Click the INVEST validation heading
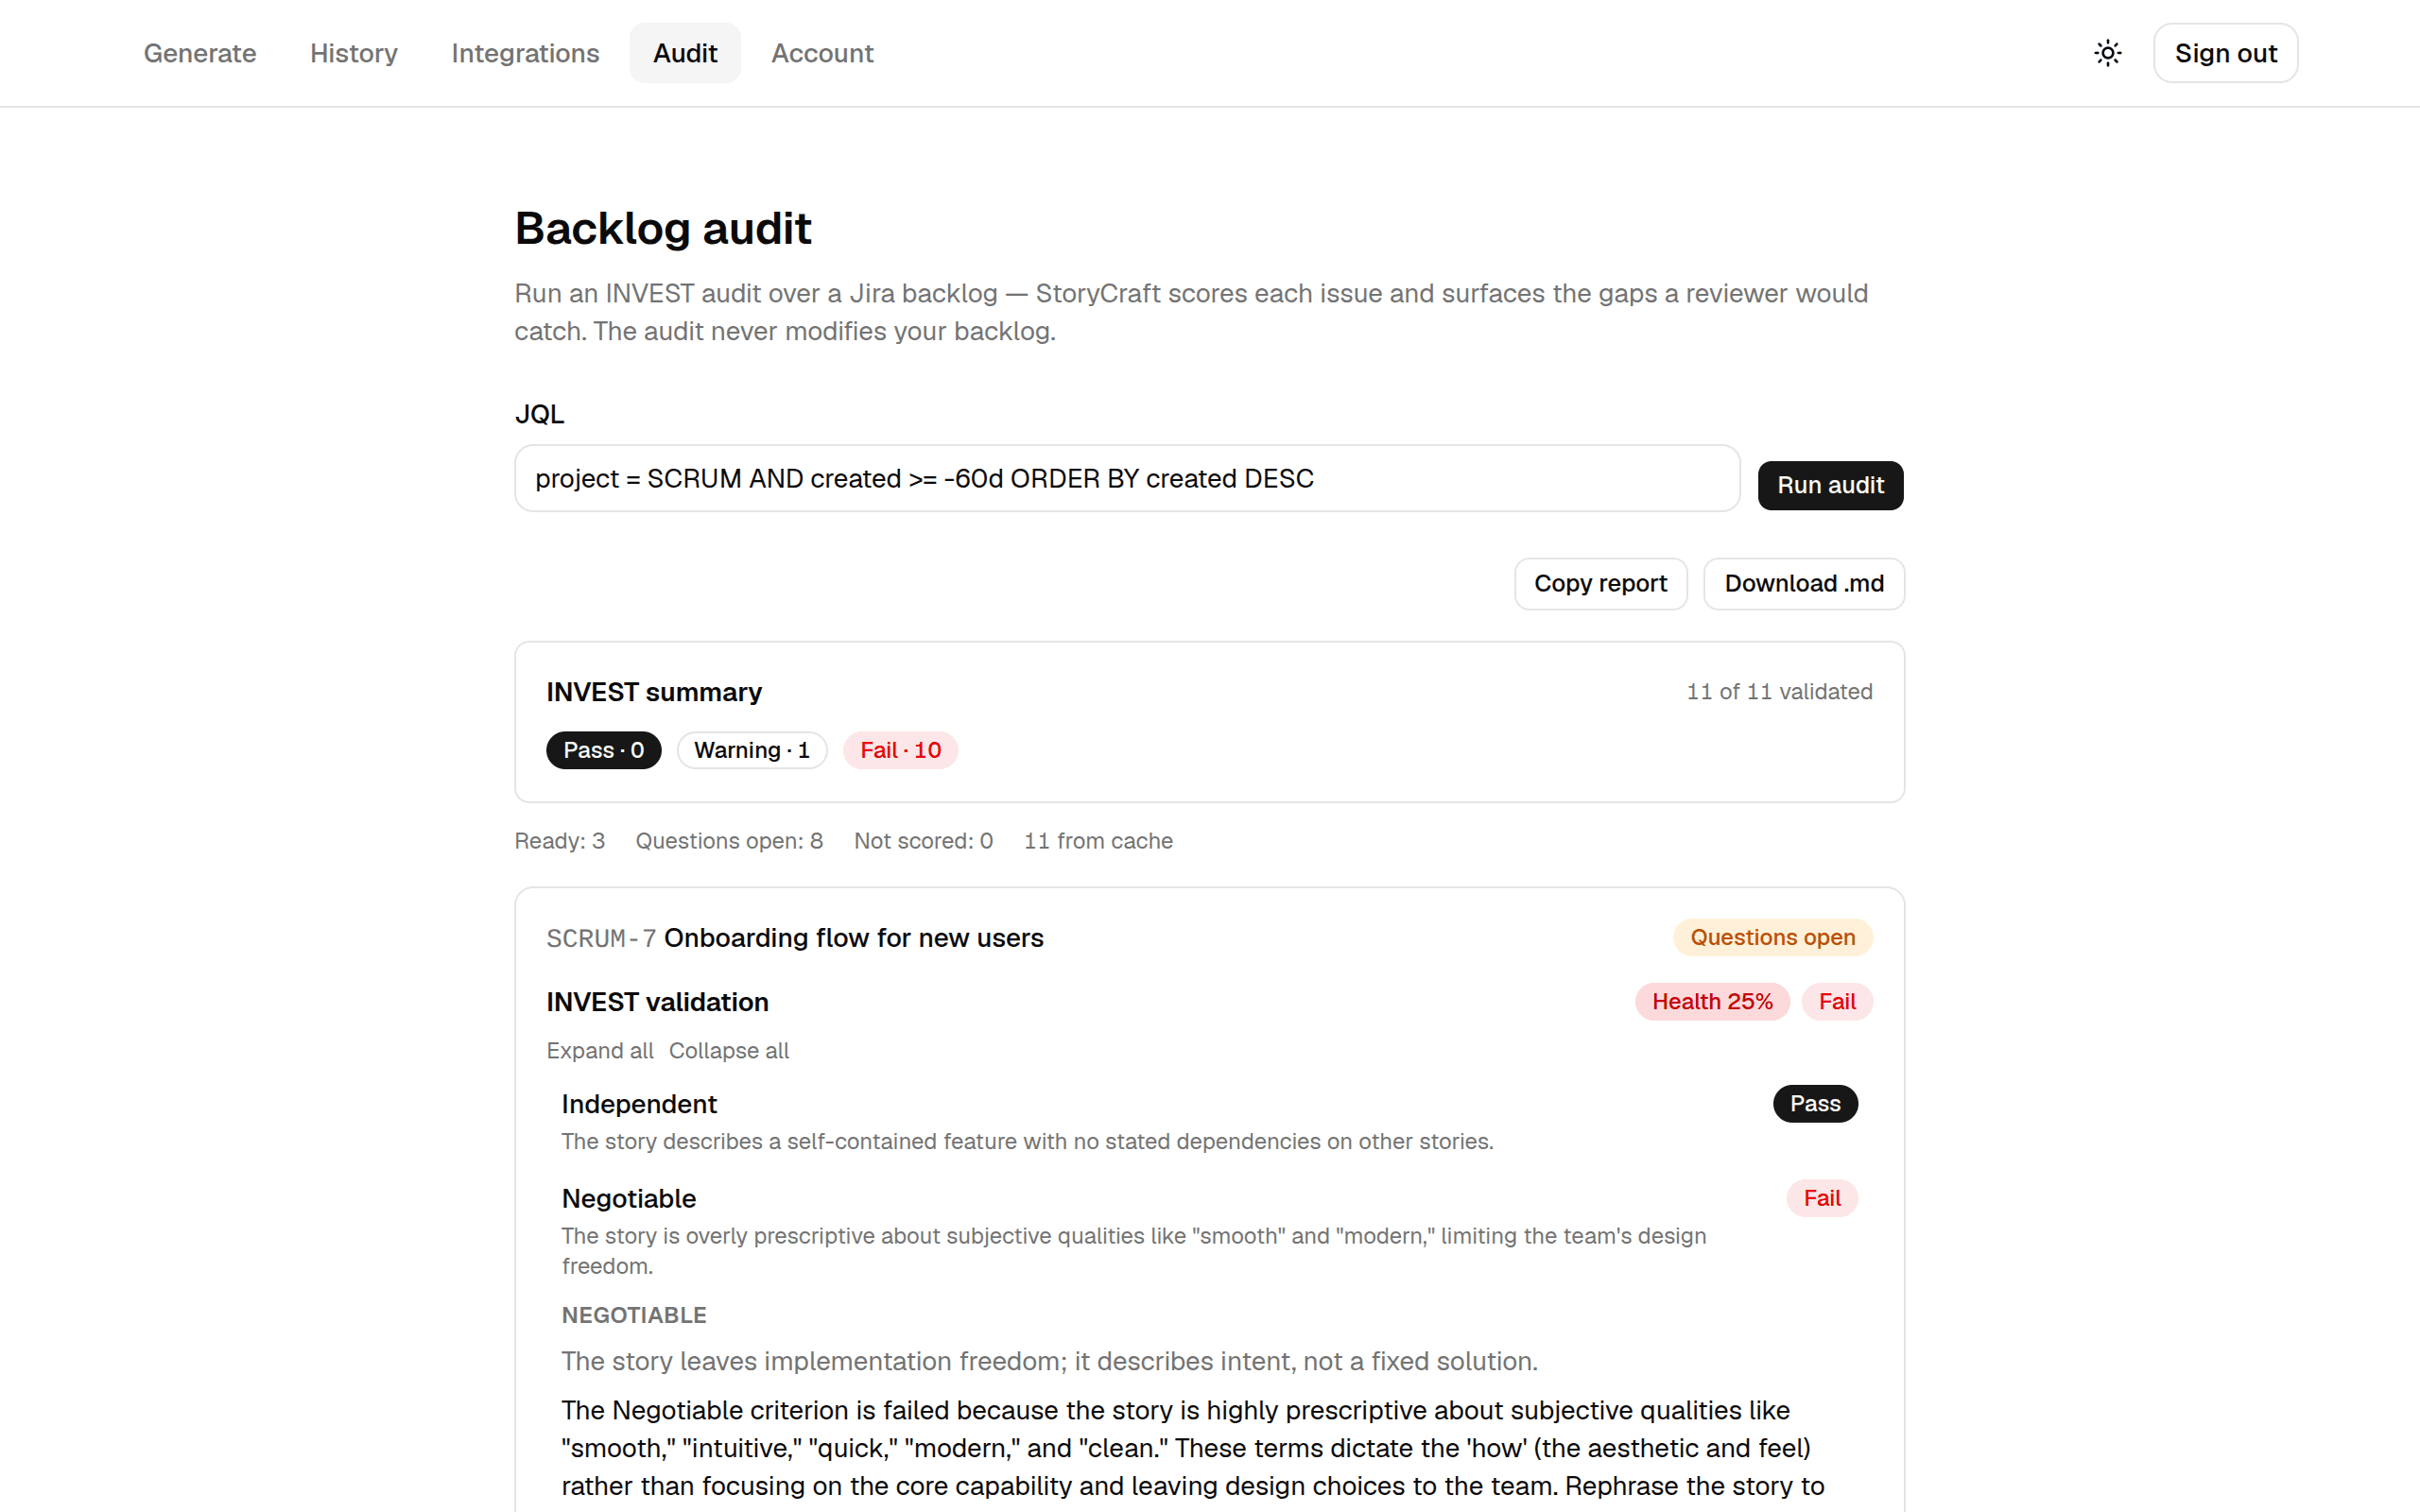The width and height of the screenshot is (2420, 1512). (657, 1002)
